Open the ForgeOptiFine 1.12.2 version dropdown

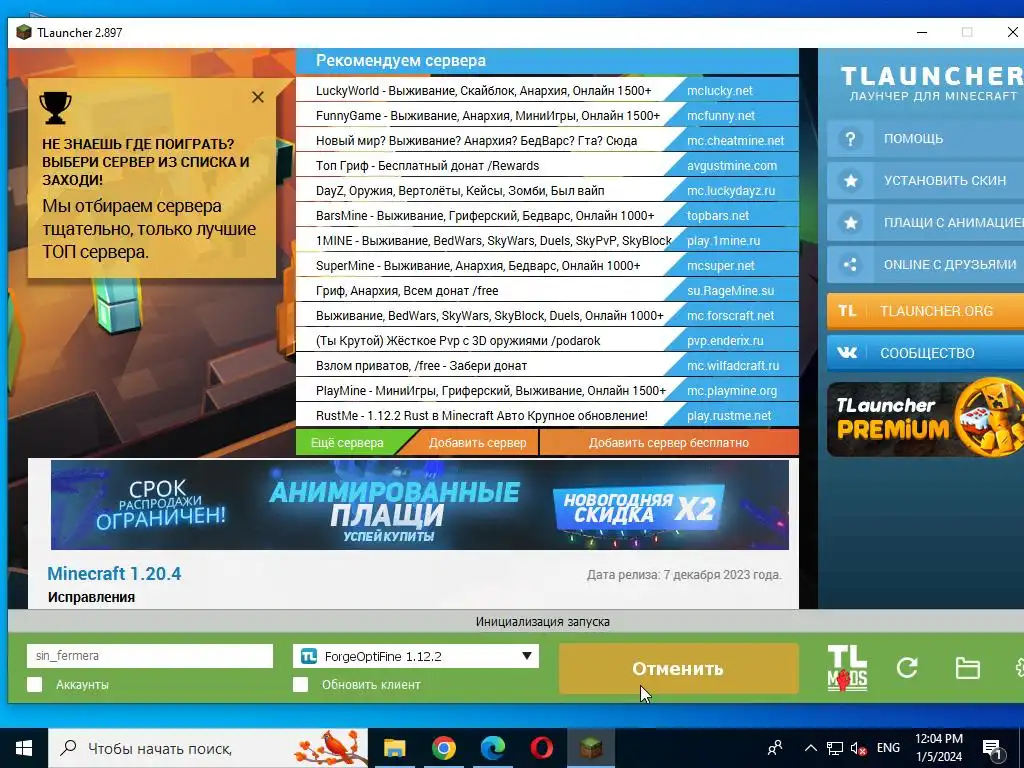coord(416,656)
